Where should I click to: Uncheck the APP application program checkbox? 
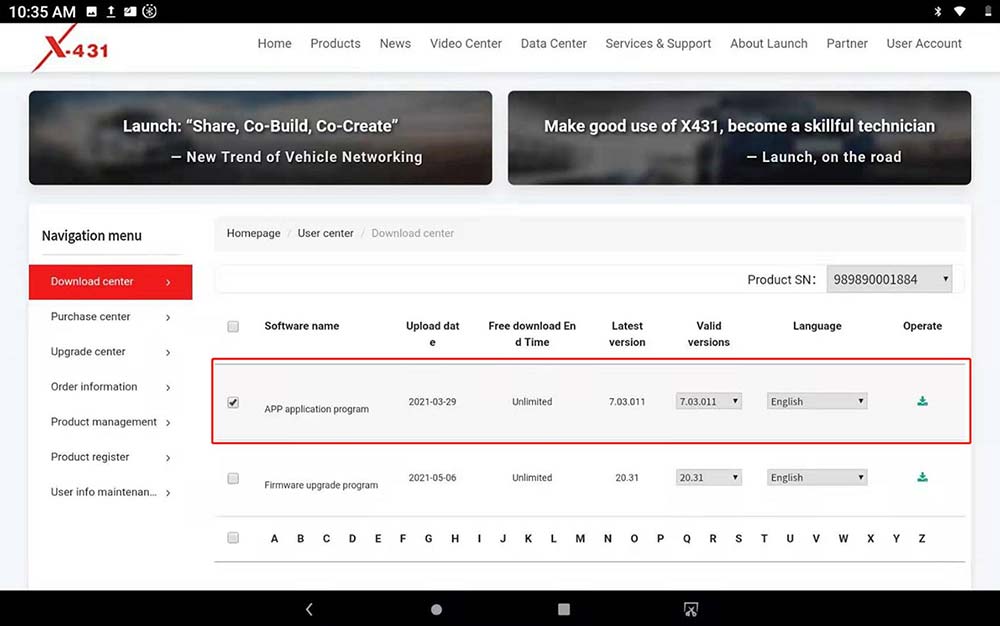coord(233,402)
